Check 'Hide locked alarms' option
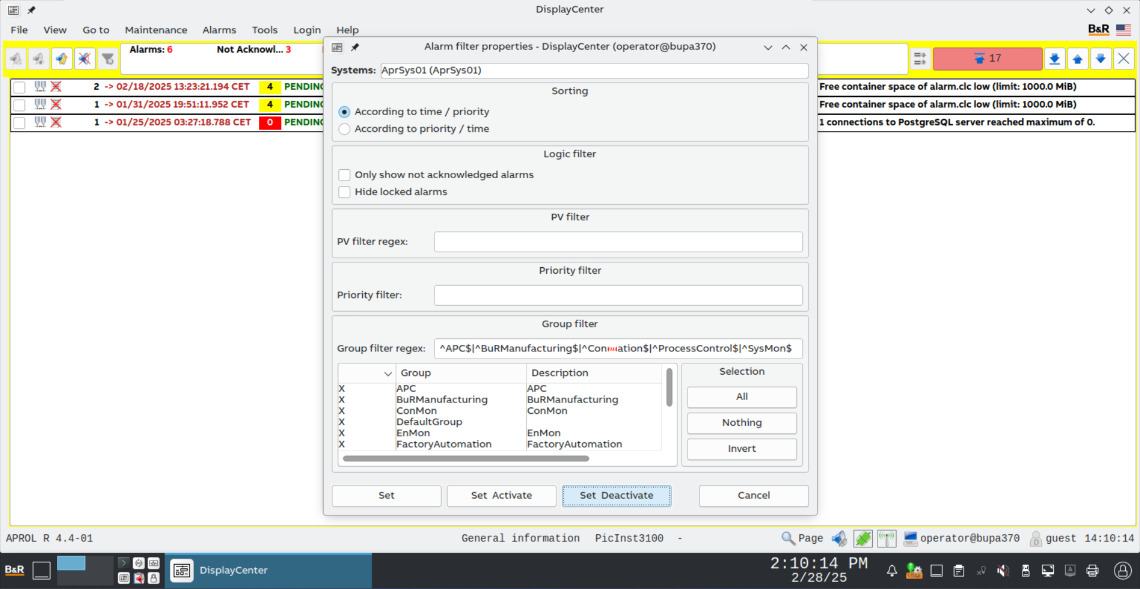The height and width of the screenshot is (589, 1140). pos(345,192)
